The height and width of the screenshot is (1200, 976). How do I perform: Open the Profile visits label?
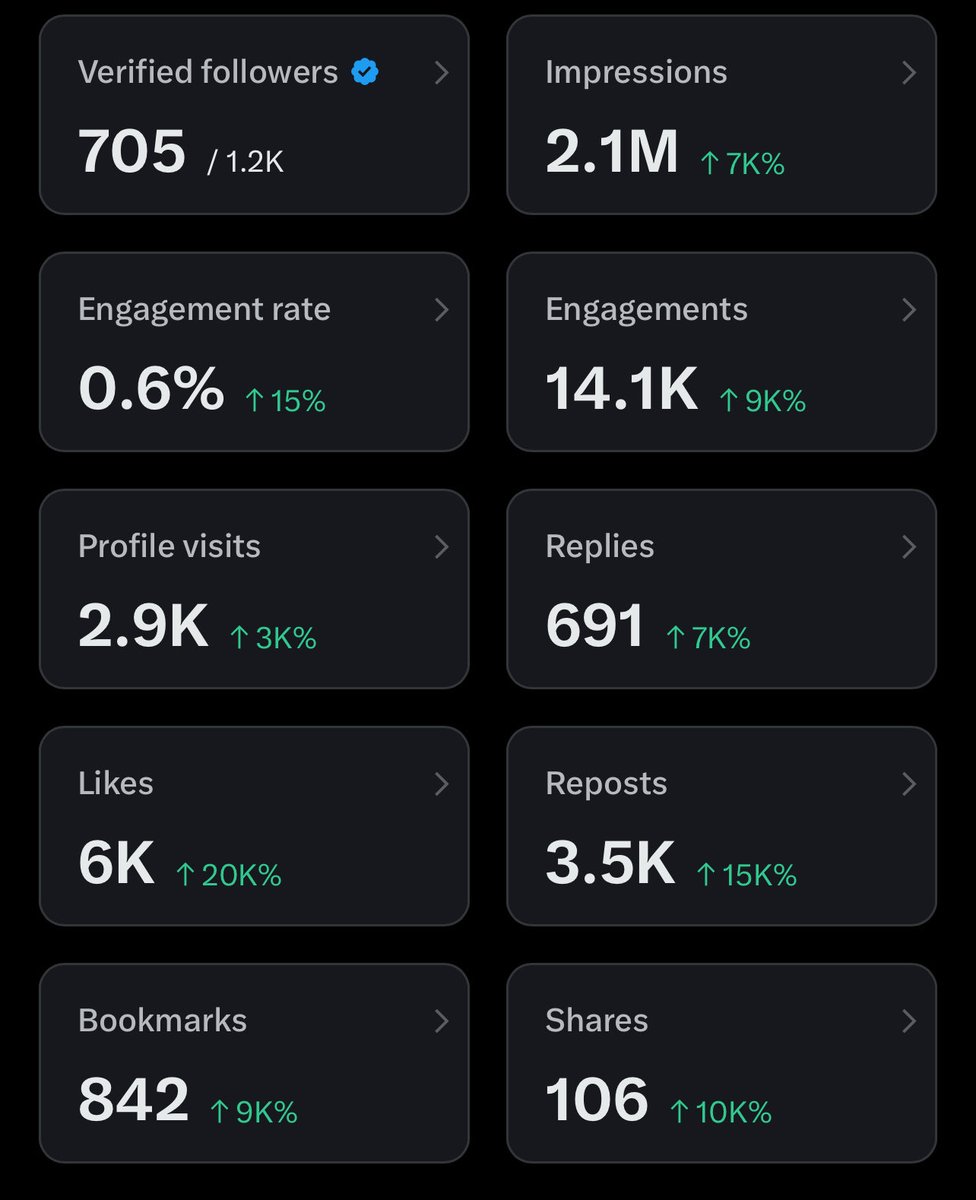pos(169,546)
